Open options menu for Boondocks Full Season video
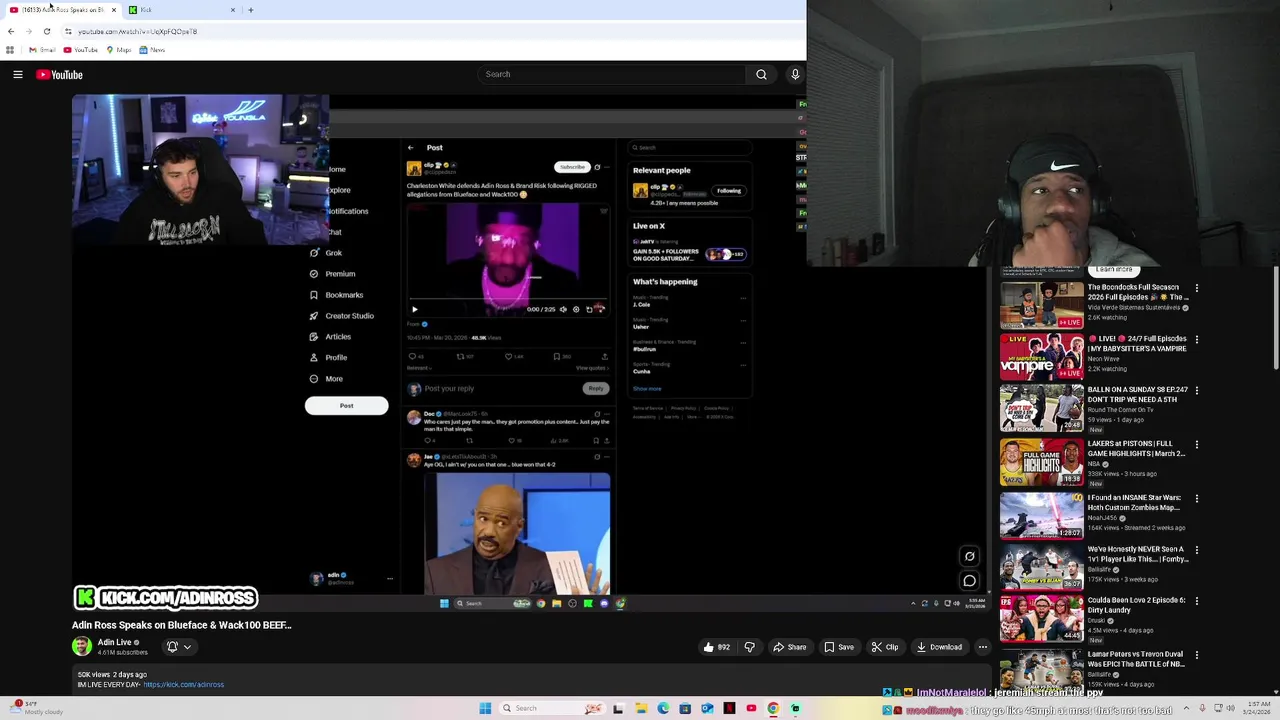The height and width of the screenshot is (720, 1280). (1196, 288)
